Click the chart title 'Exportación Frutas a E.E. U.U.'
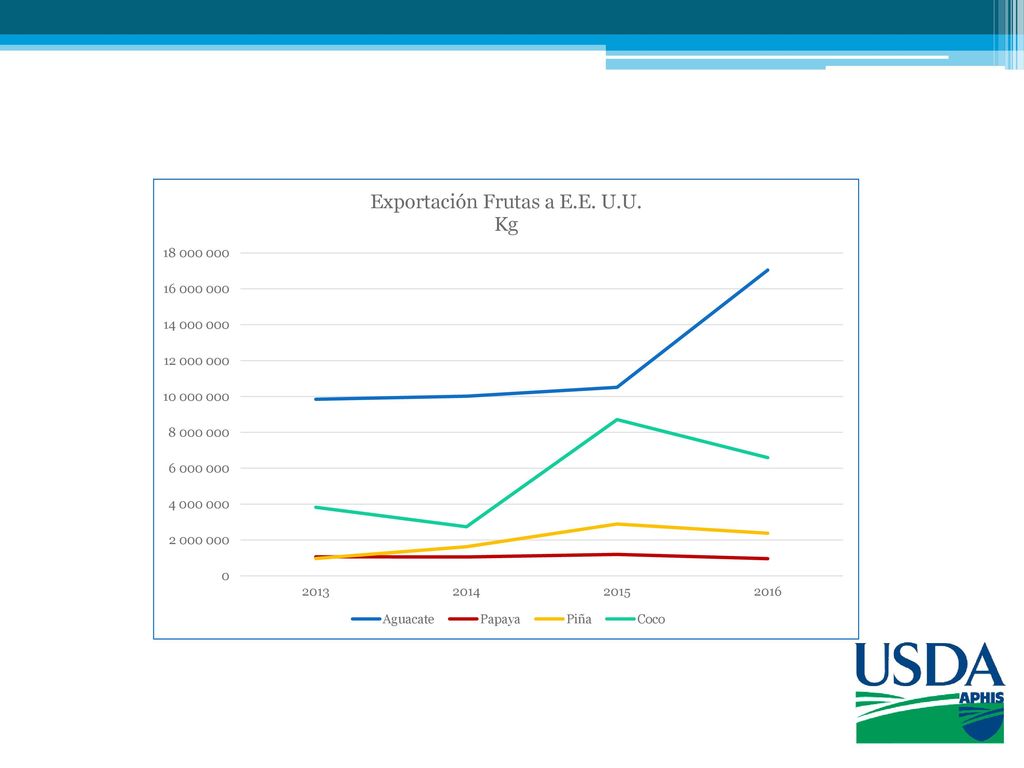 506,202
